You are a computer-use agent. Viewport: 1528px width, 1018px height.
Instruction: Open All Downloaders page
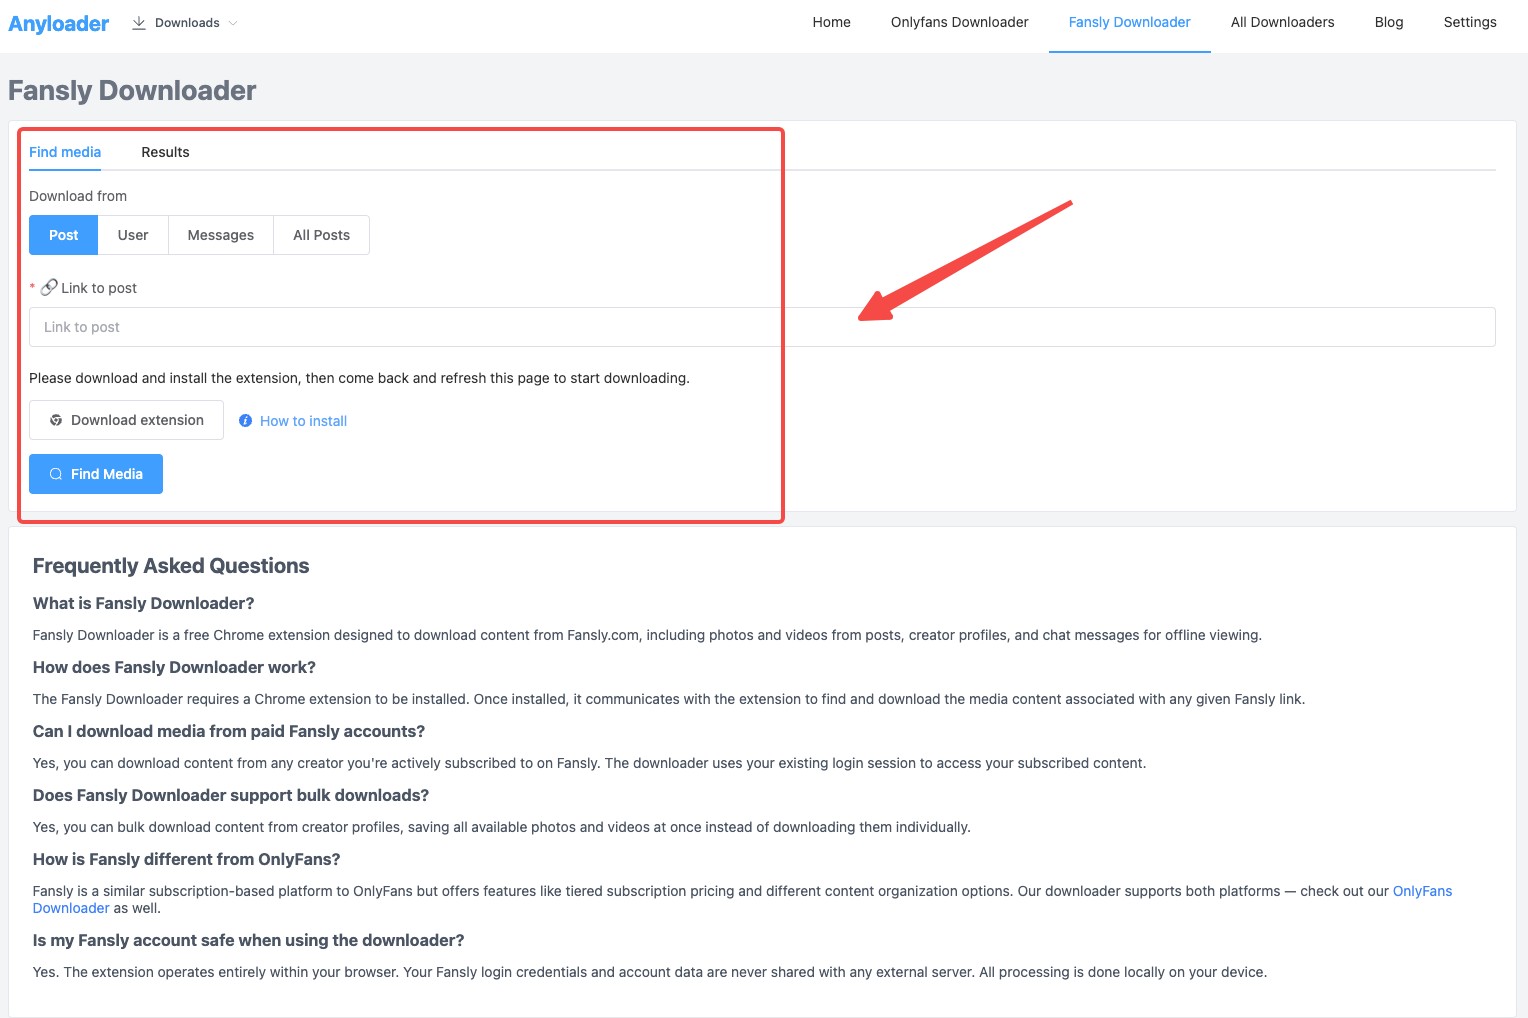coord(1282,22)
